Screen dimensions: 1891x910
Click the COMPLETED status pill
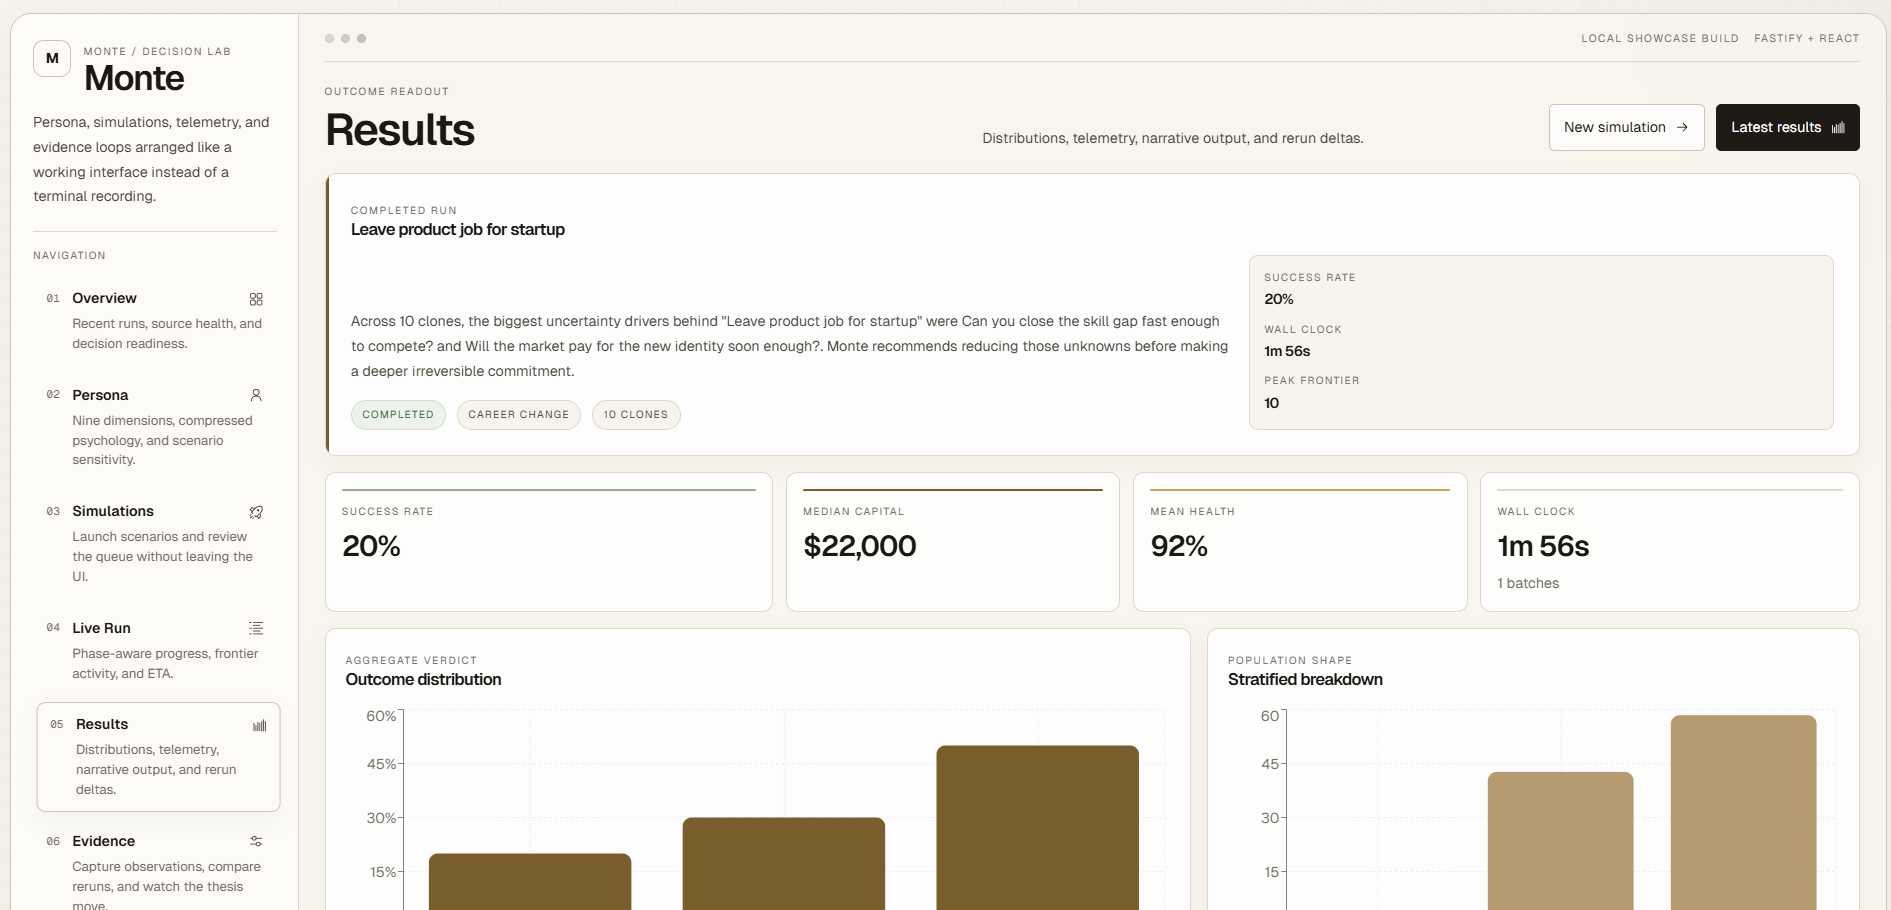pyautogui.click(x=398, y=415)
